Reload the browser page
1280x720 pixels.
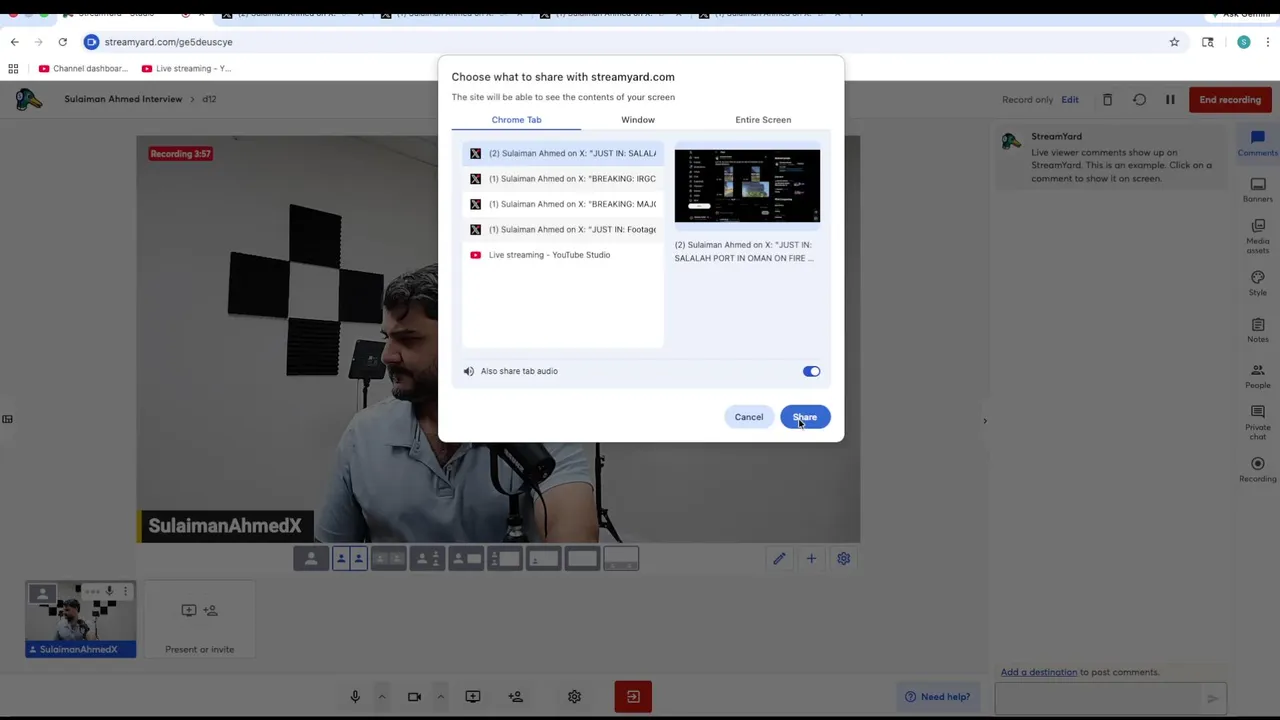(62, 42)
